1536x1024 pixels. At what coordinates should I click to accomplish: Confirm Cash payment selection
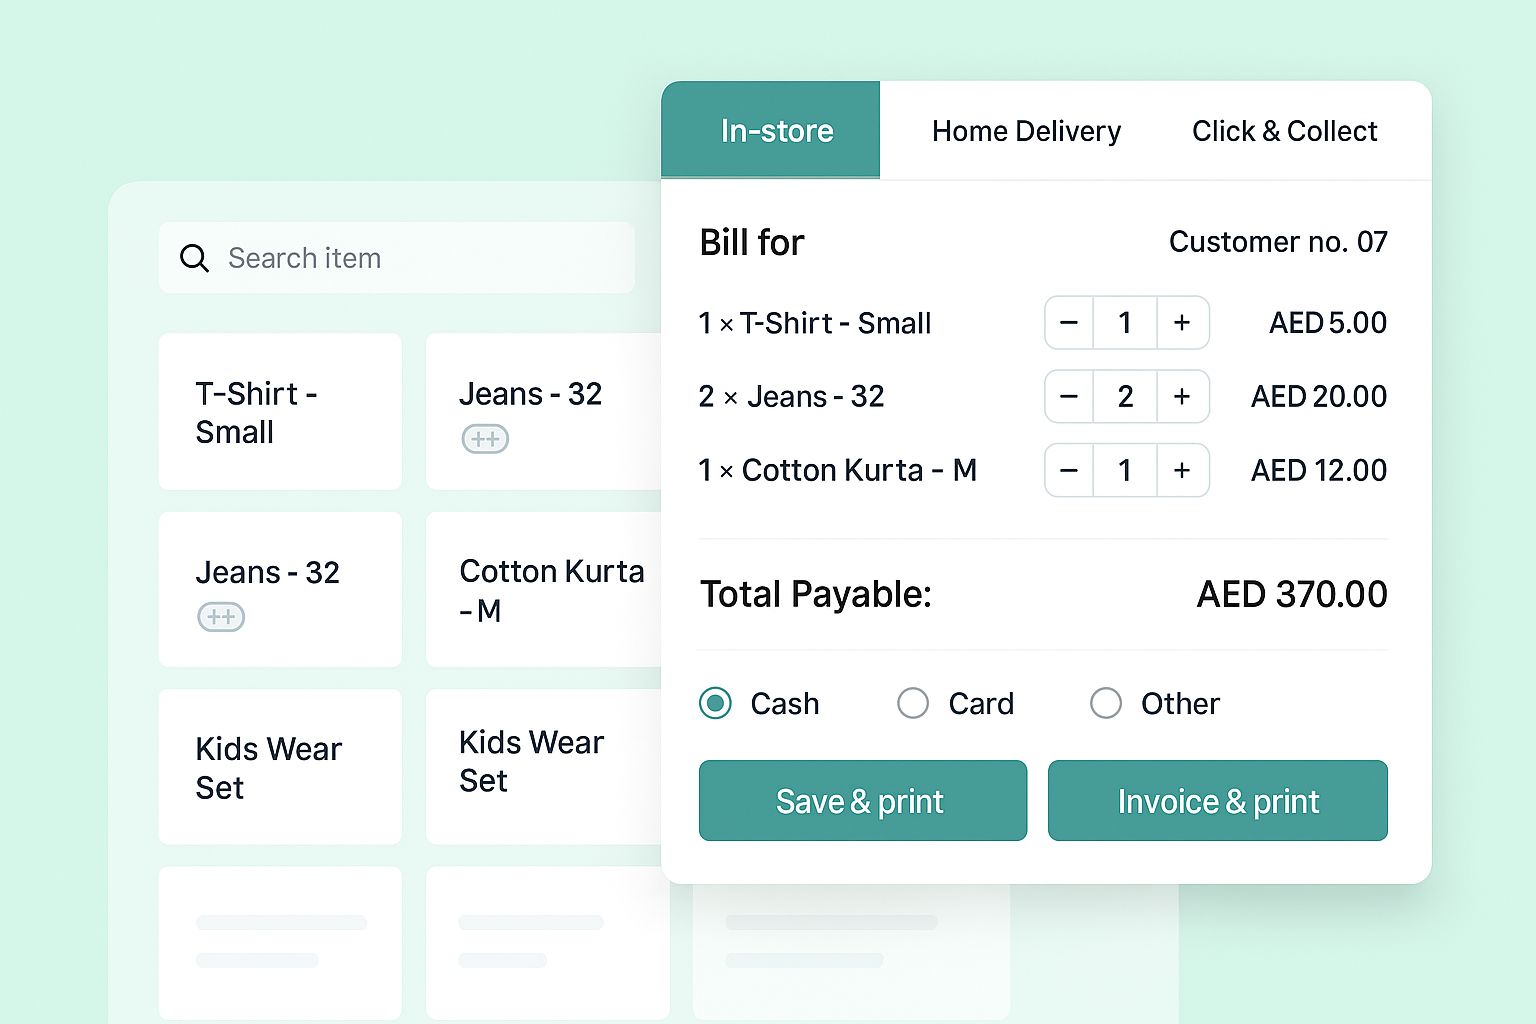[x=715, y=703]
